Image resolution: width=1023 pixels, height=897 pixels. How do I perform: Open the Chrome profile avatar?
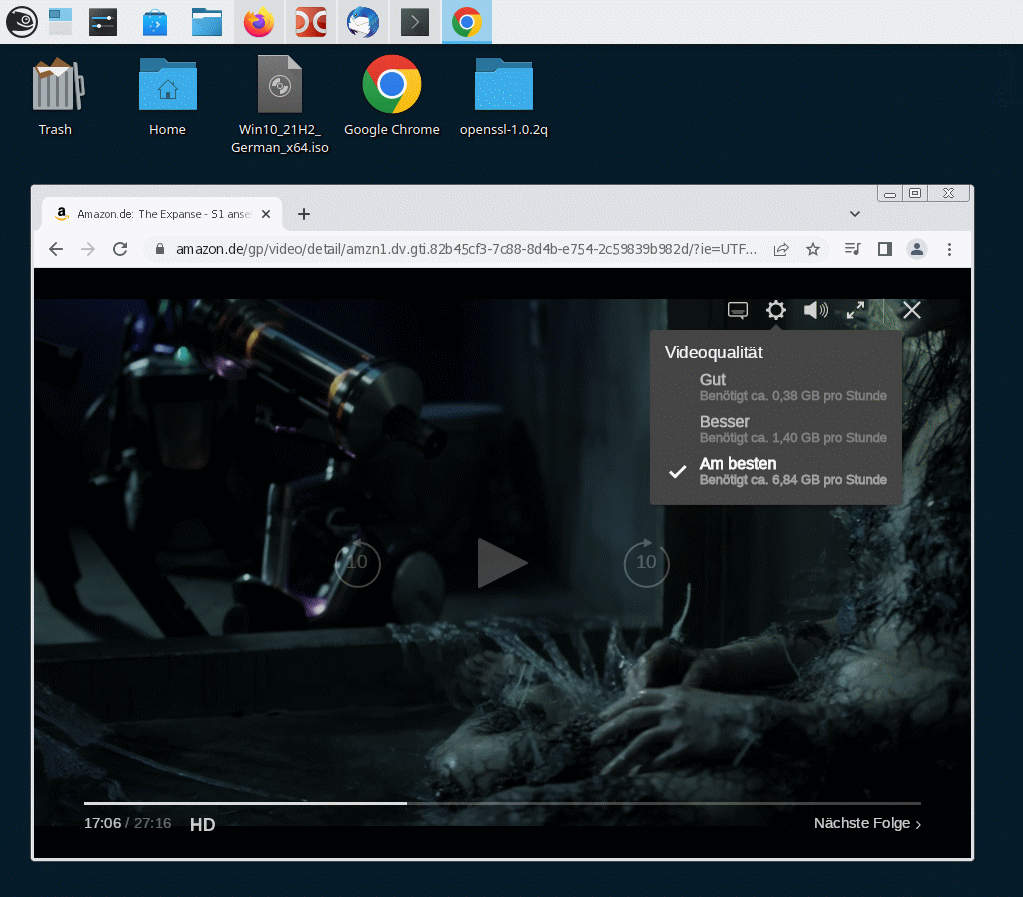(917, 249)
